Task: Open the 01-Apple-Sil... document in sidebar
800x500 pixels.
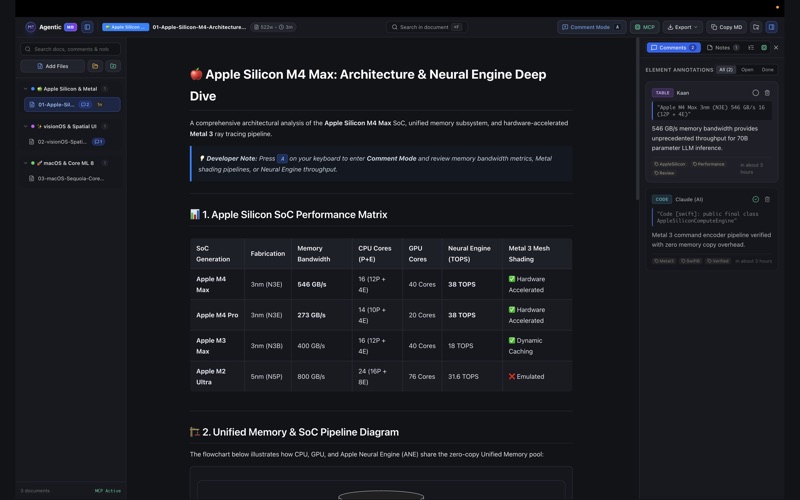Action: (x=72, y=105)
